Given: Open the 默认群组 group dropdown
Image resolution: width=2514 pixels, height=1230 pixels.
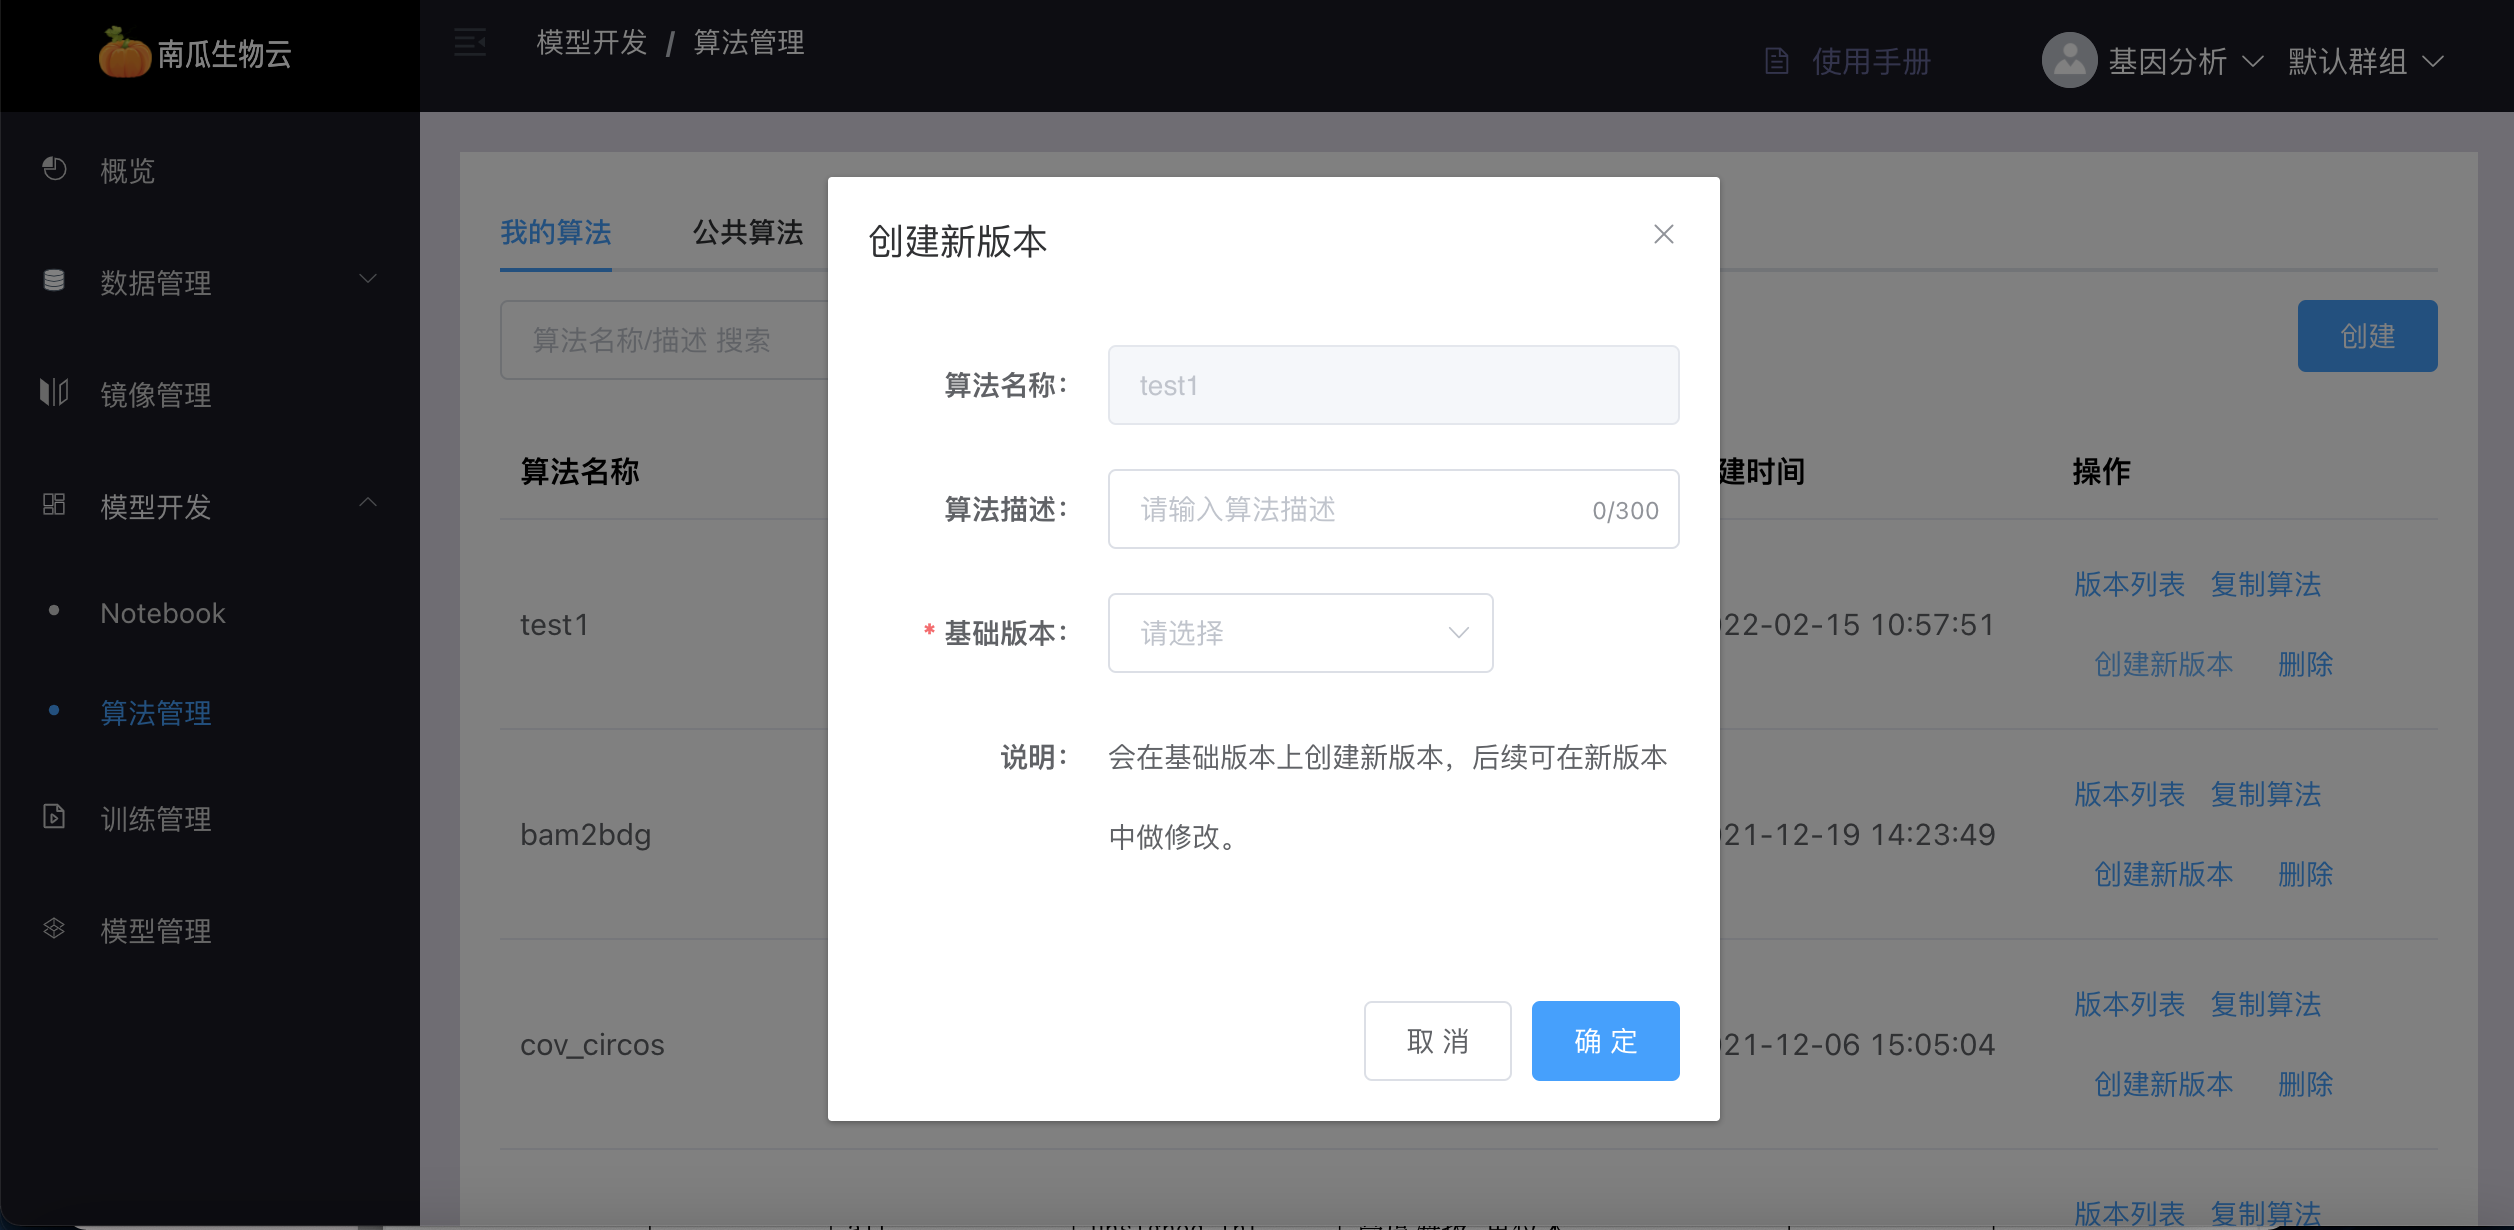Looking at the screenshot, I should (x=2366, y=61).
